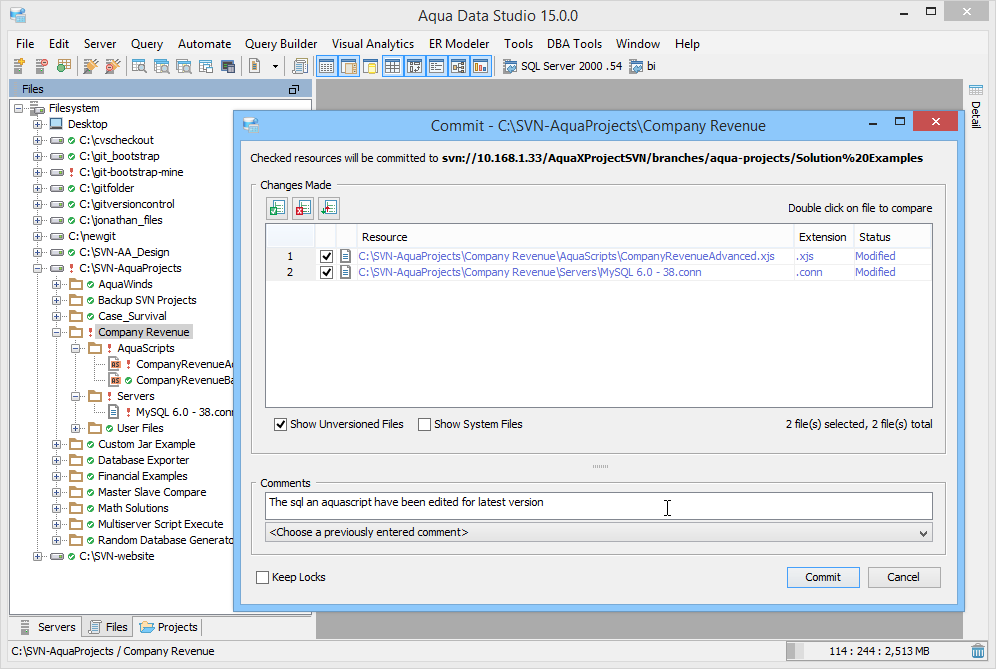Collapse the C:\SVN-AquaProjects node
The height and width of the screenshot is (669, 996).
[37, 268]
